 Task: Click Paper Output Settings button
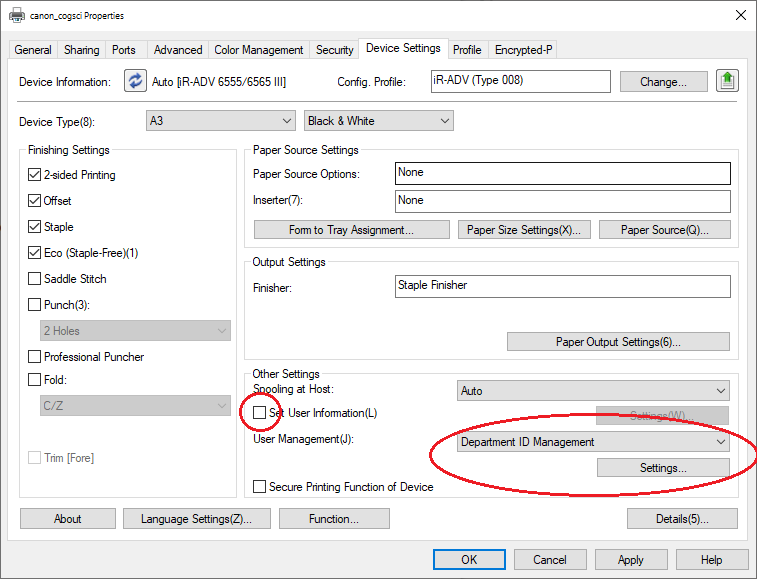point(618,342)
